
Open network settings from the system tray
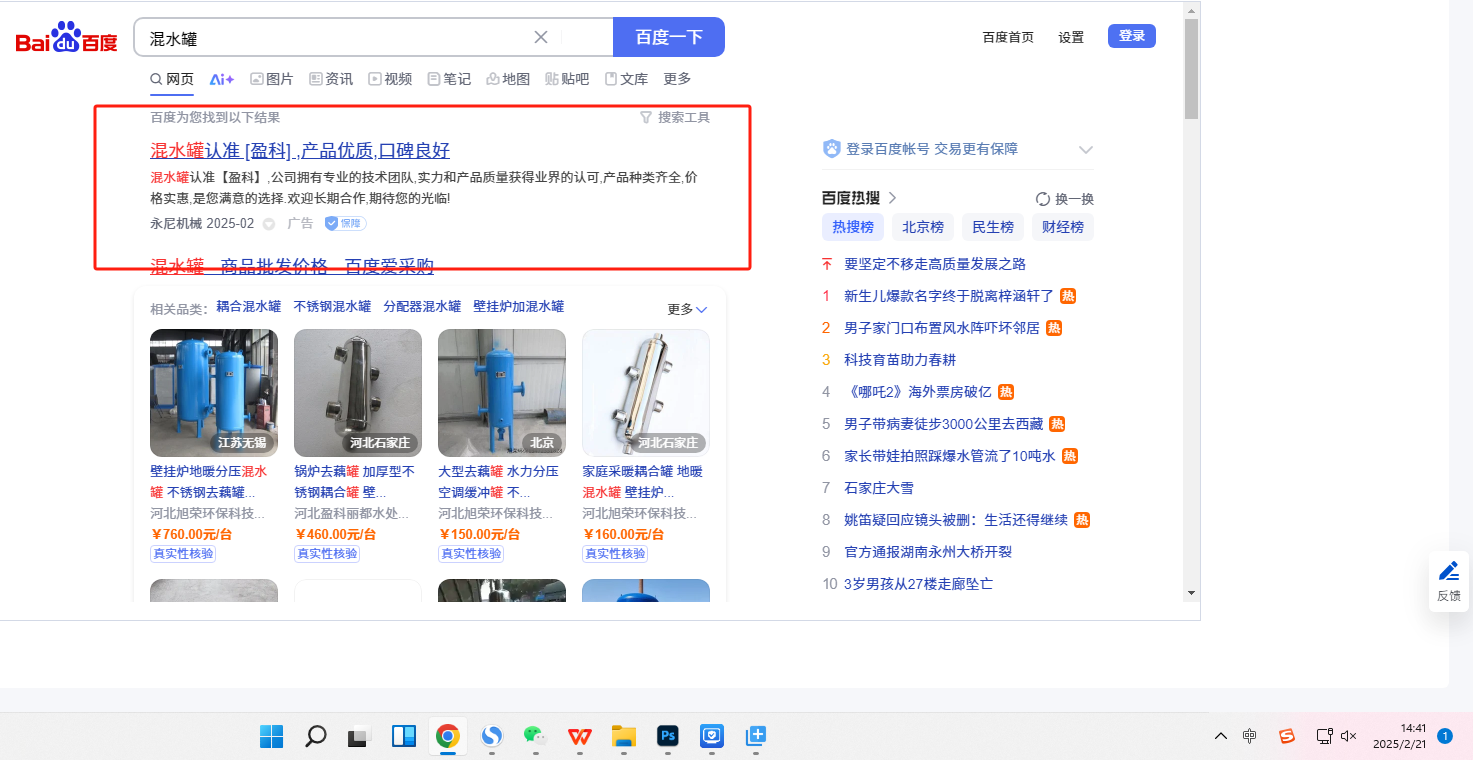(x=1324, y=736)
